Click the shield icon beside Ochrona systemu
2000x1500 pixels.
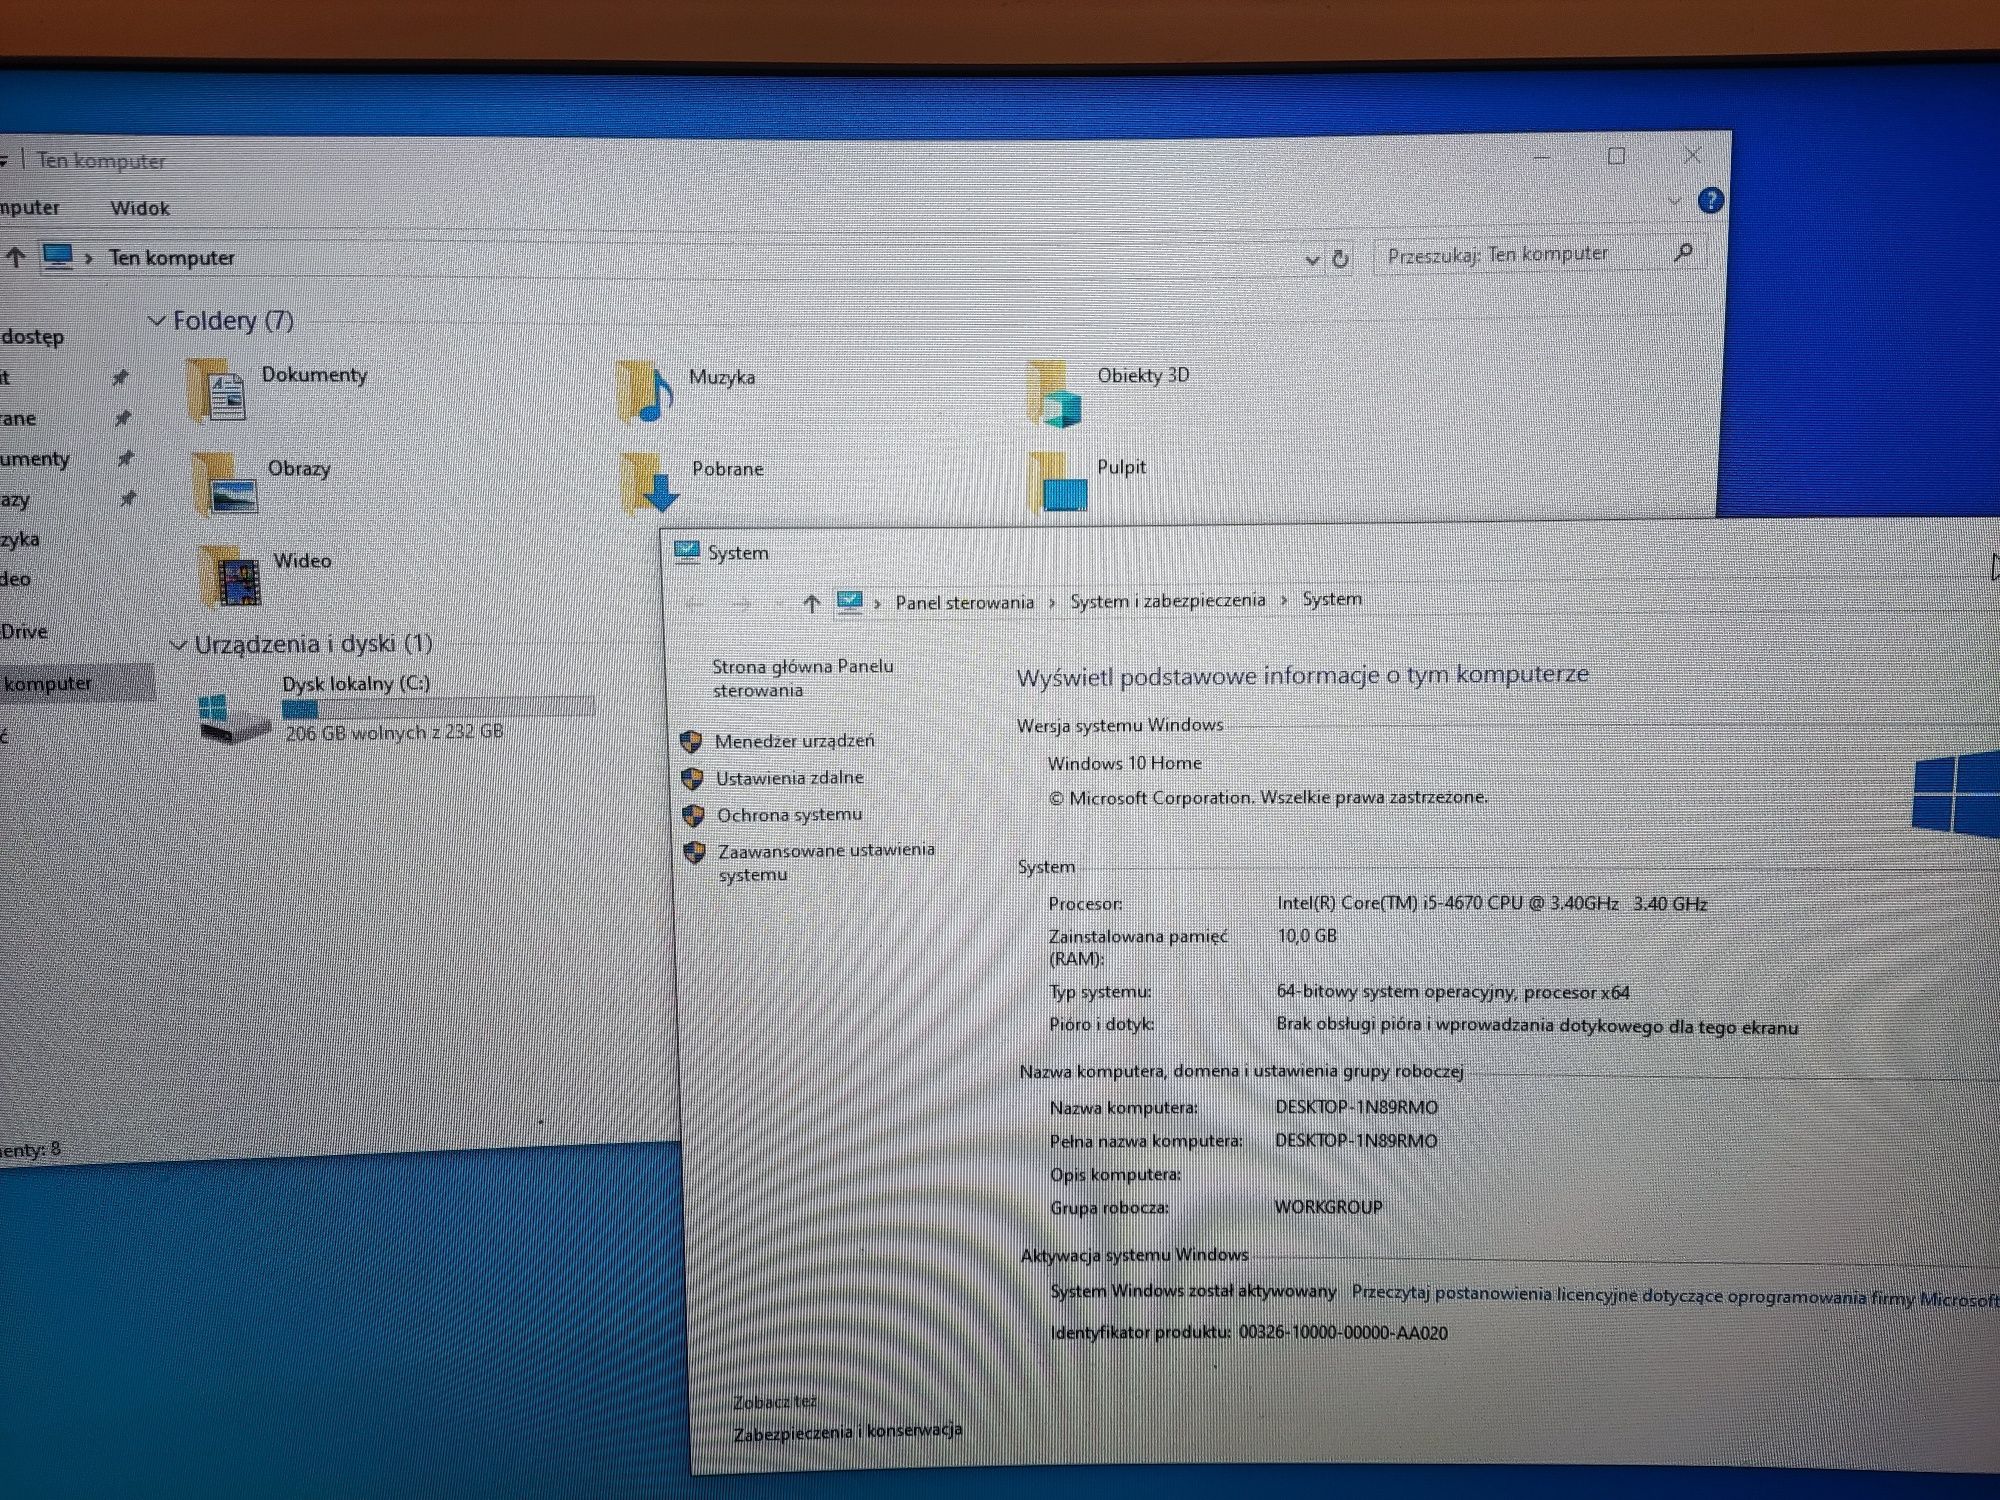693,815
